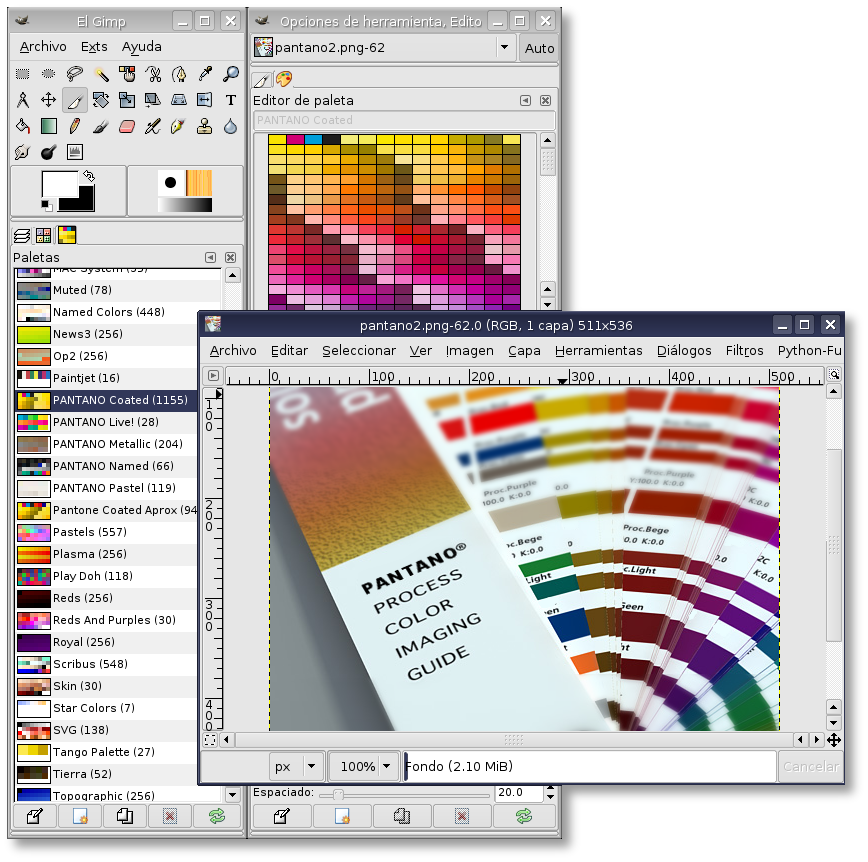Select the Zoom magnifier tool
The width and height of the screenshot is (868, 862).
pos(231,74)
